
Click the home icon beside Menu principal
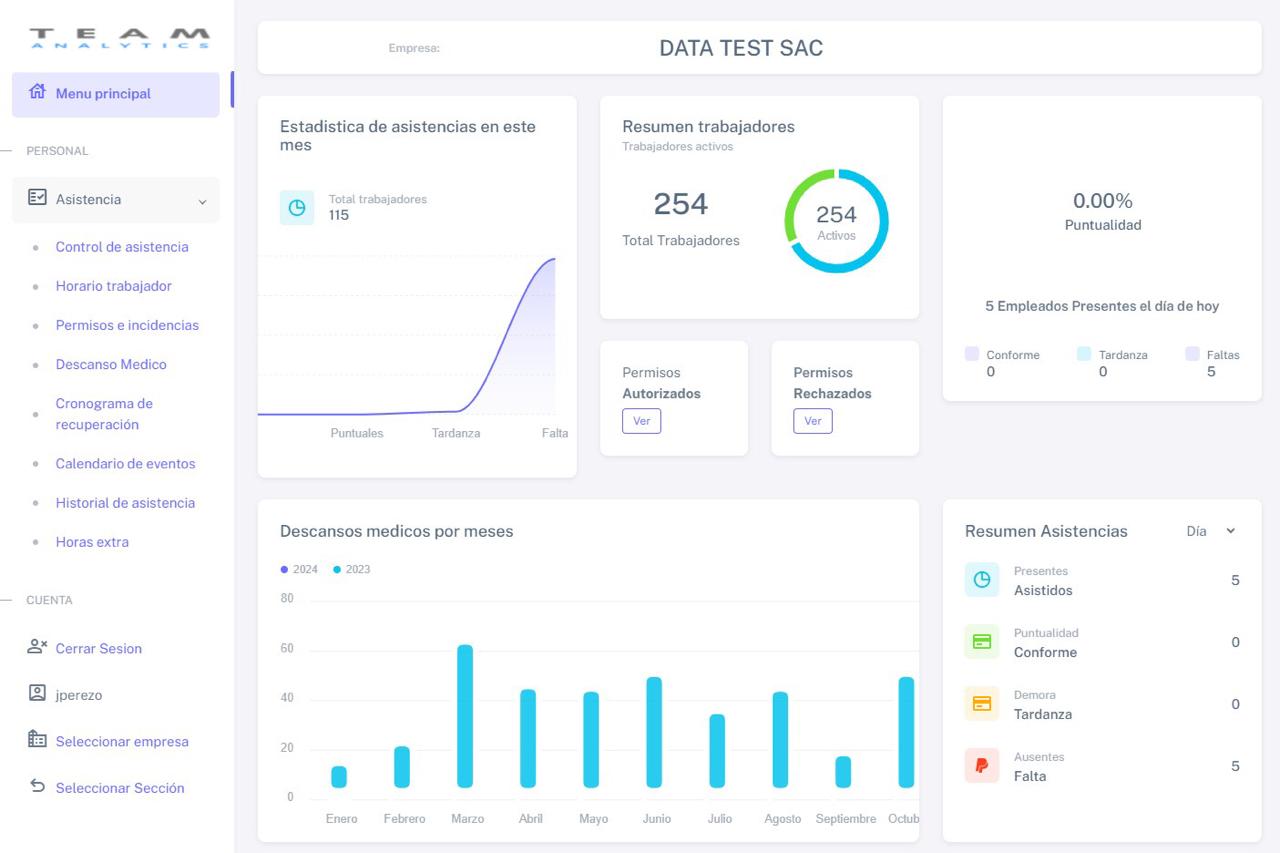(38, 92)
